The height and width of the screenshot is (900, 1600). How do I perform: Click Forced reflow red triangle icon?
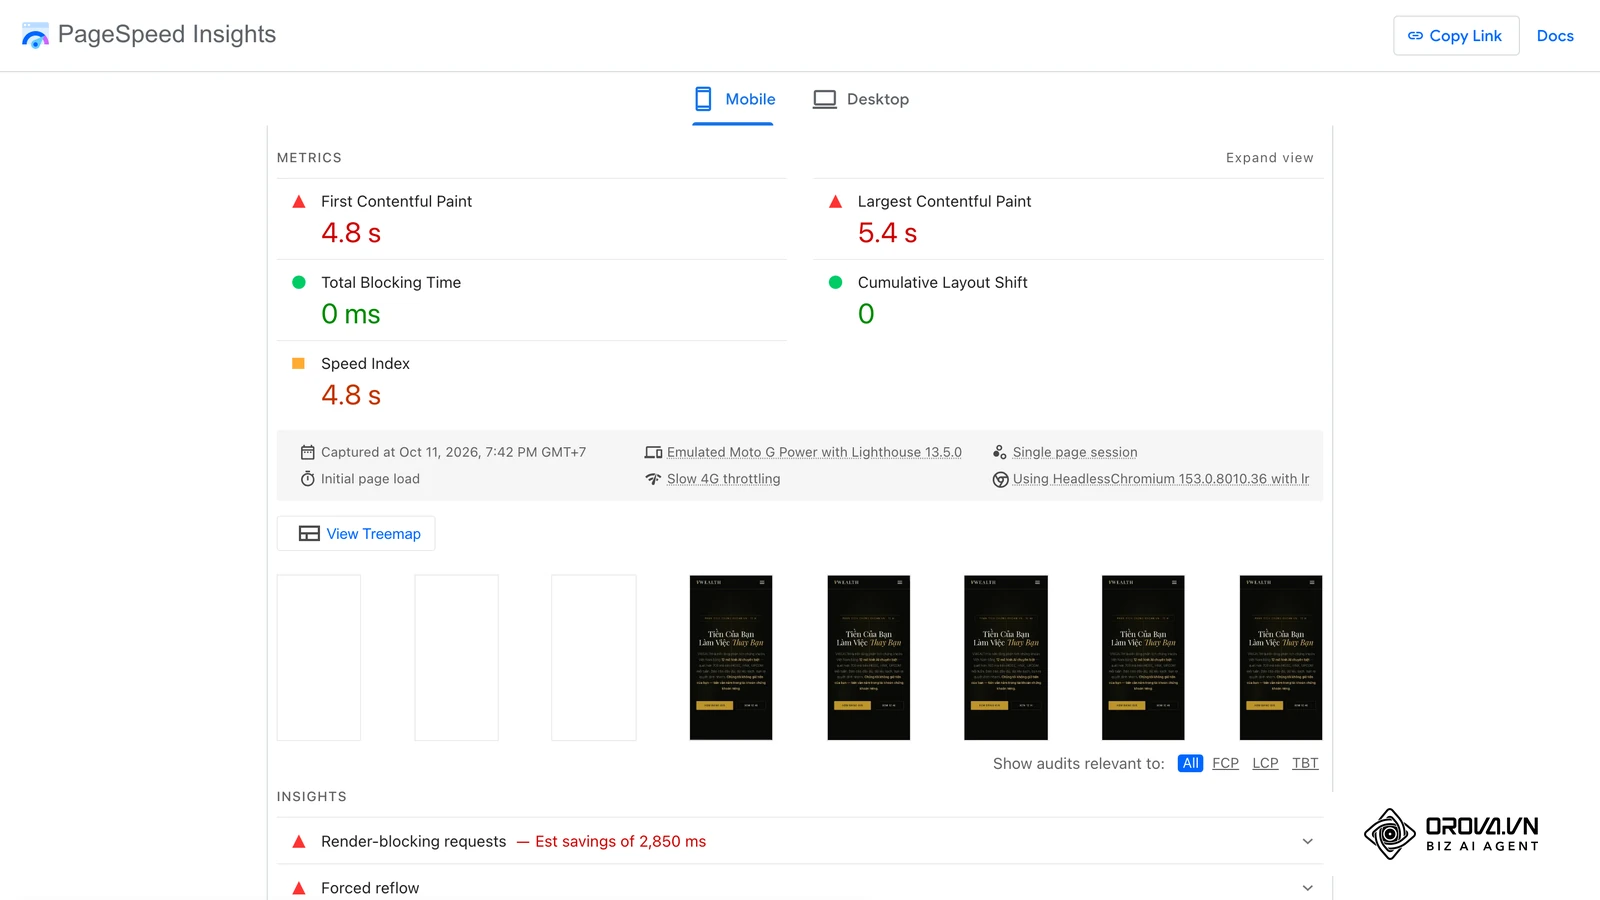click(298, 888)
